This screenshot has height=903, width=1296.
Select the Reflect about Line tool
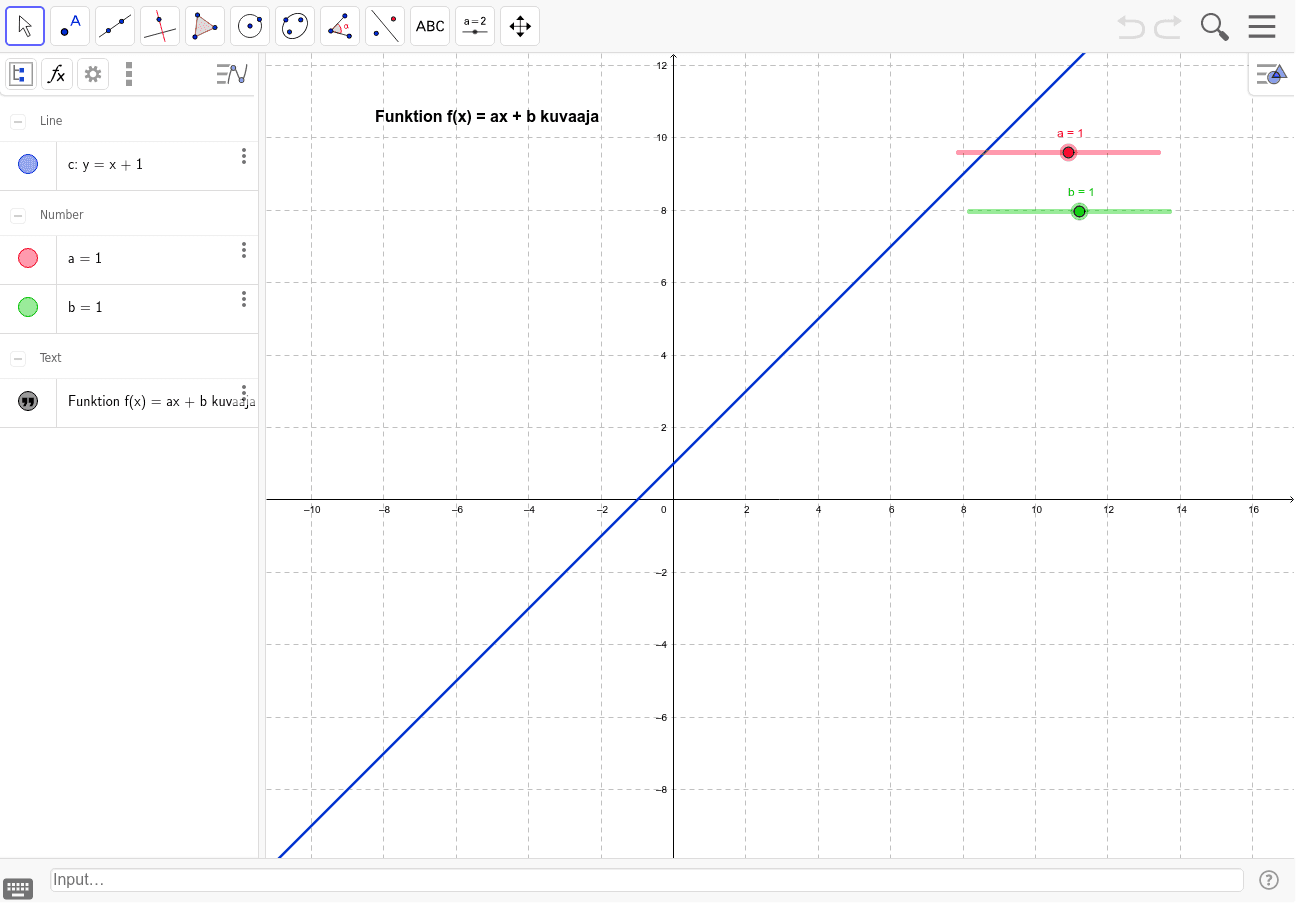pyautogui.click(x=385, y=26)
